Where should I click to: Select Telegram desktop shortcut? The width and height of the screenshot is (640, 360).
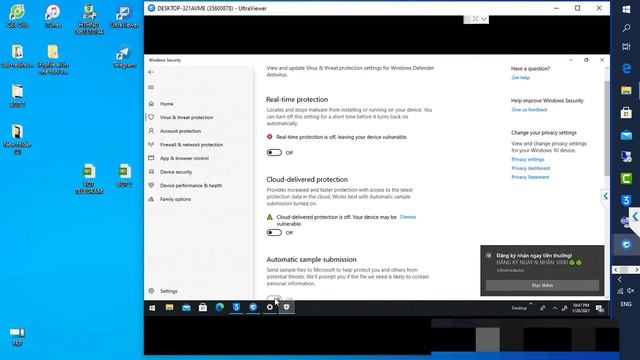(x=124, y=57)
